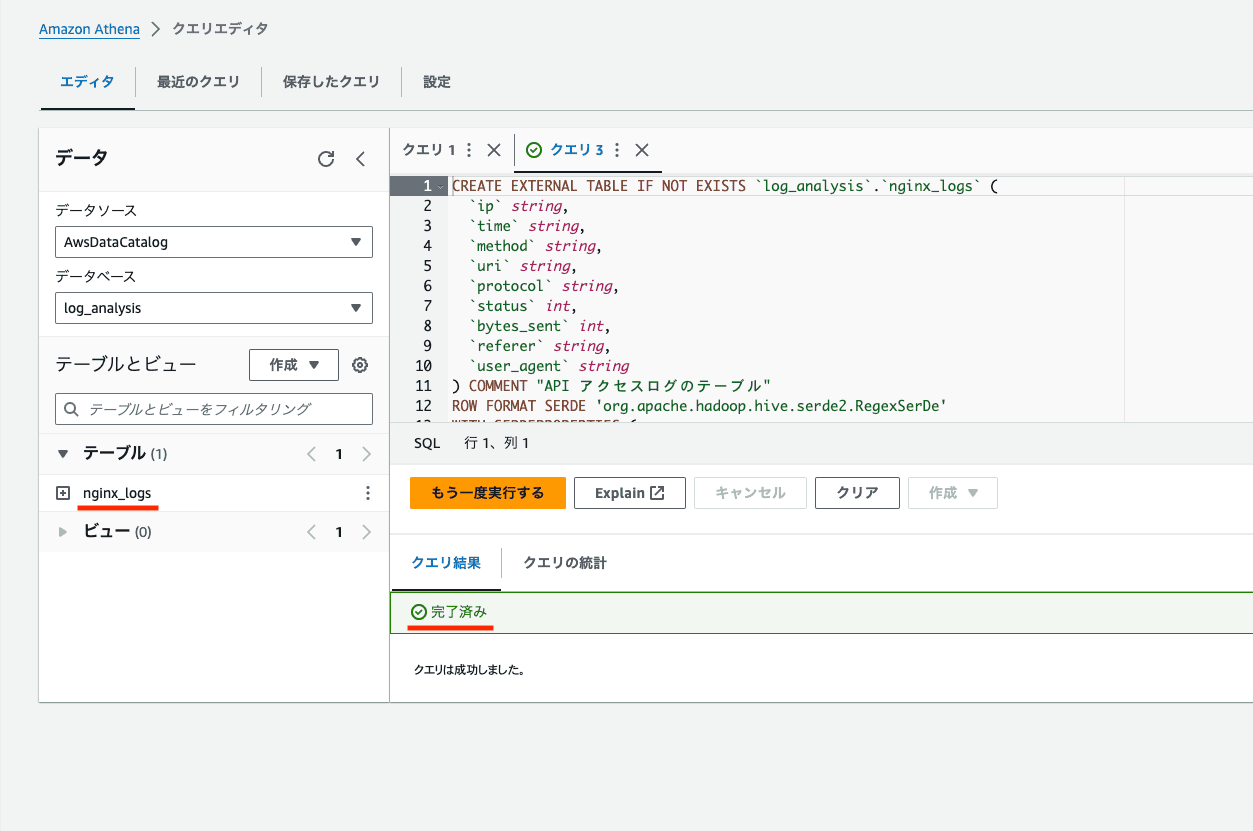Collapse the data side panel
Screen dimensions: 1253x831
361,159
